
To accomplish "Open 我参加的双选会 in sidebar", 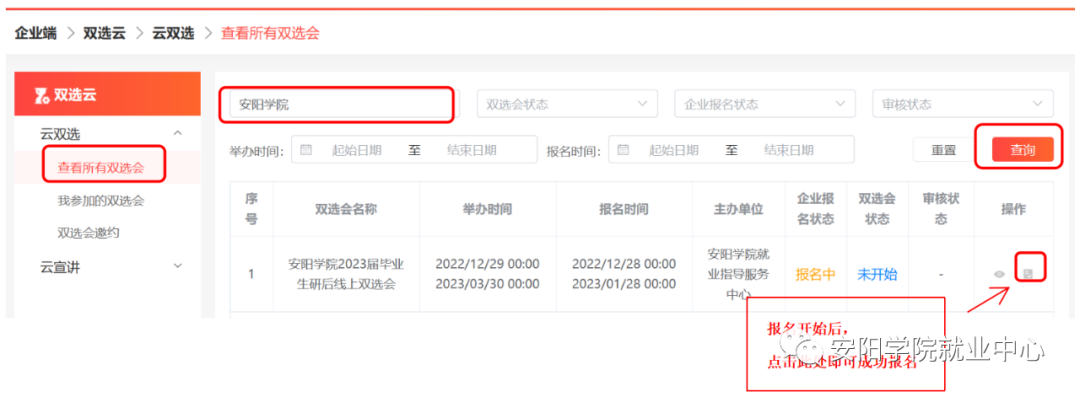I will 101,201.
